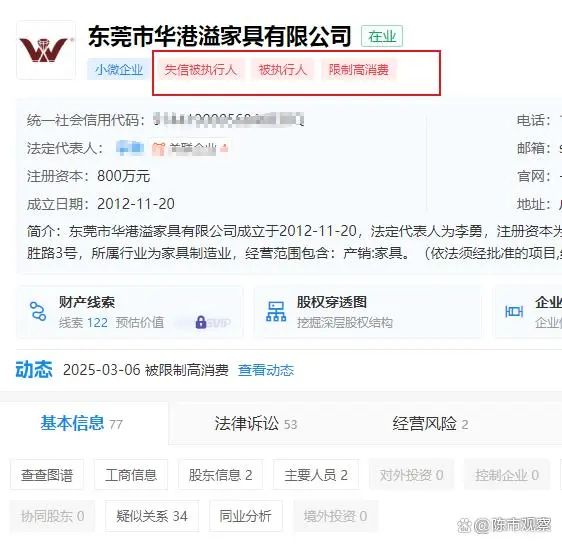This screenshot has height=545, width=562.
Task: Click the 企业 card icon at right
Action: [x=514, y=311]
